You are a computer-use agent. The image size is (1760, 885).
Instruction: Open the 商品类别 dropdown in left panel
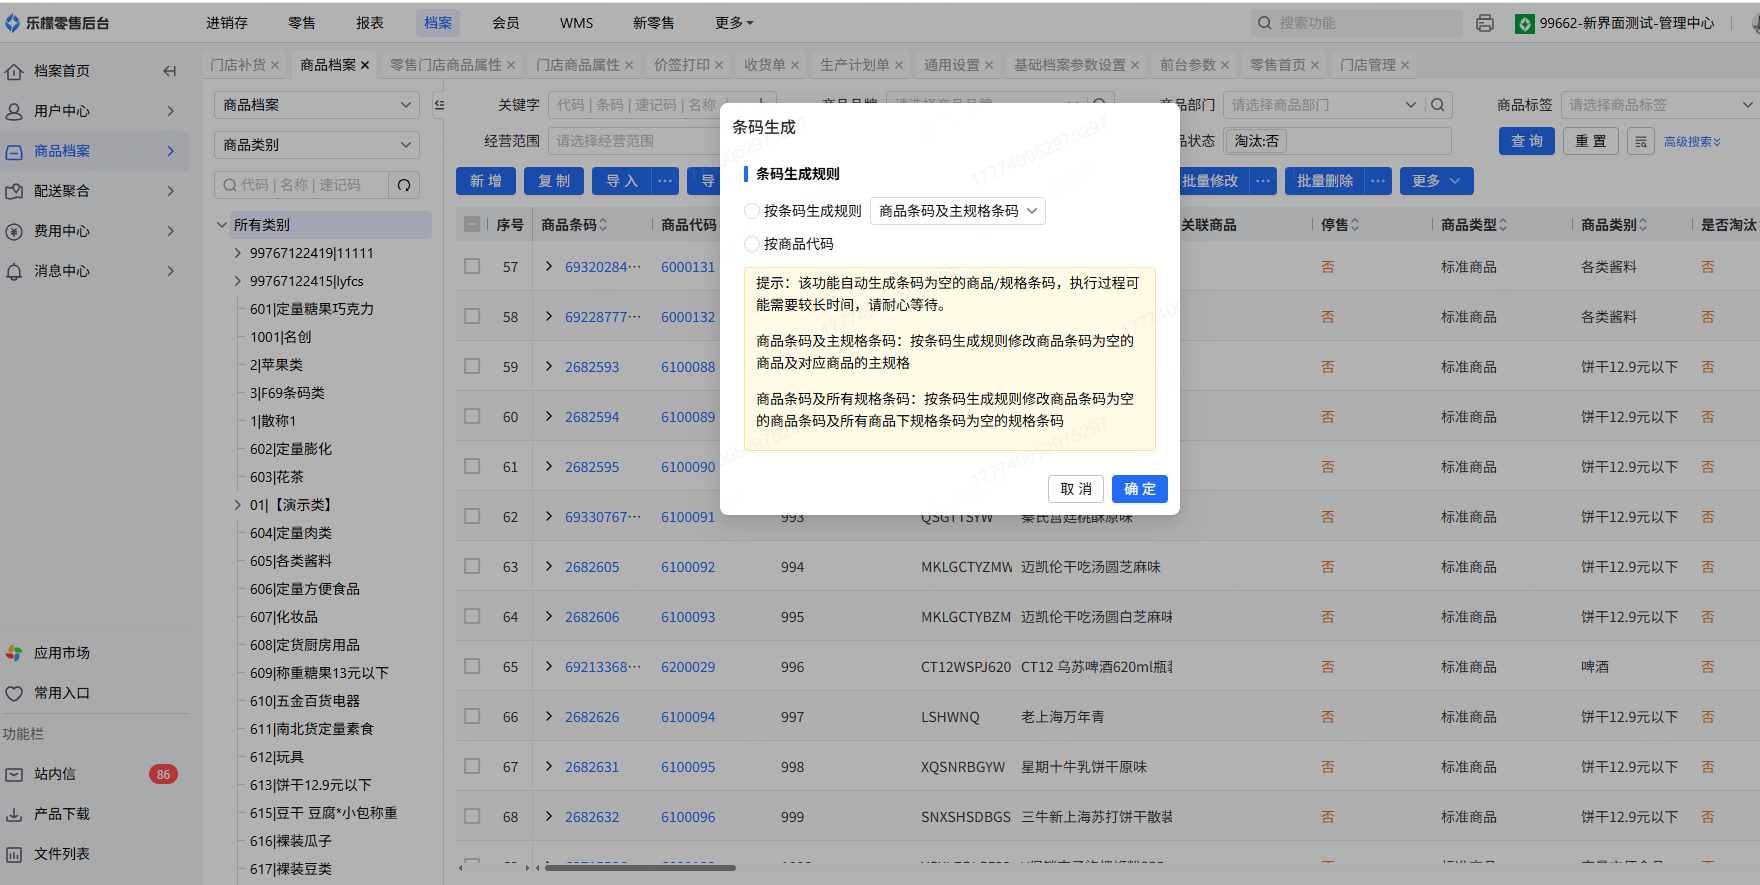point(316,145)
